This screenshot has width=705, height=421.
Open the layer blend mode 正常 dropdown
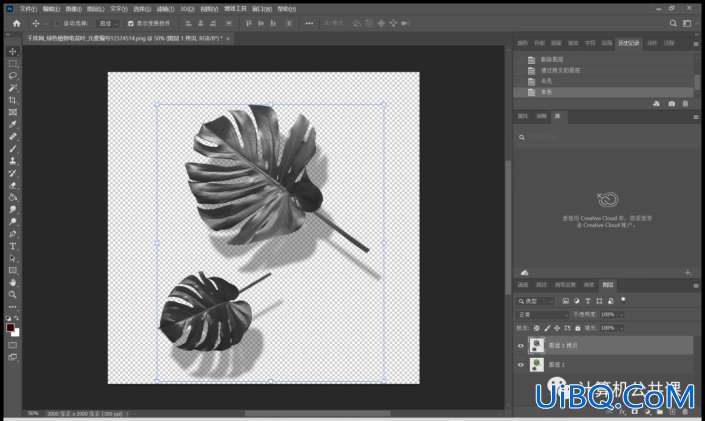click(543, 315)
